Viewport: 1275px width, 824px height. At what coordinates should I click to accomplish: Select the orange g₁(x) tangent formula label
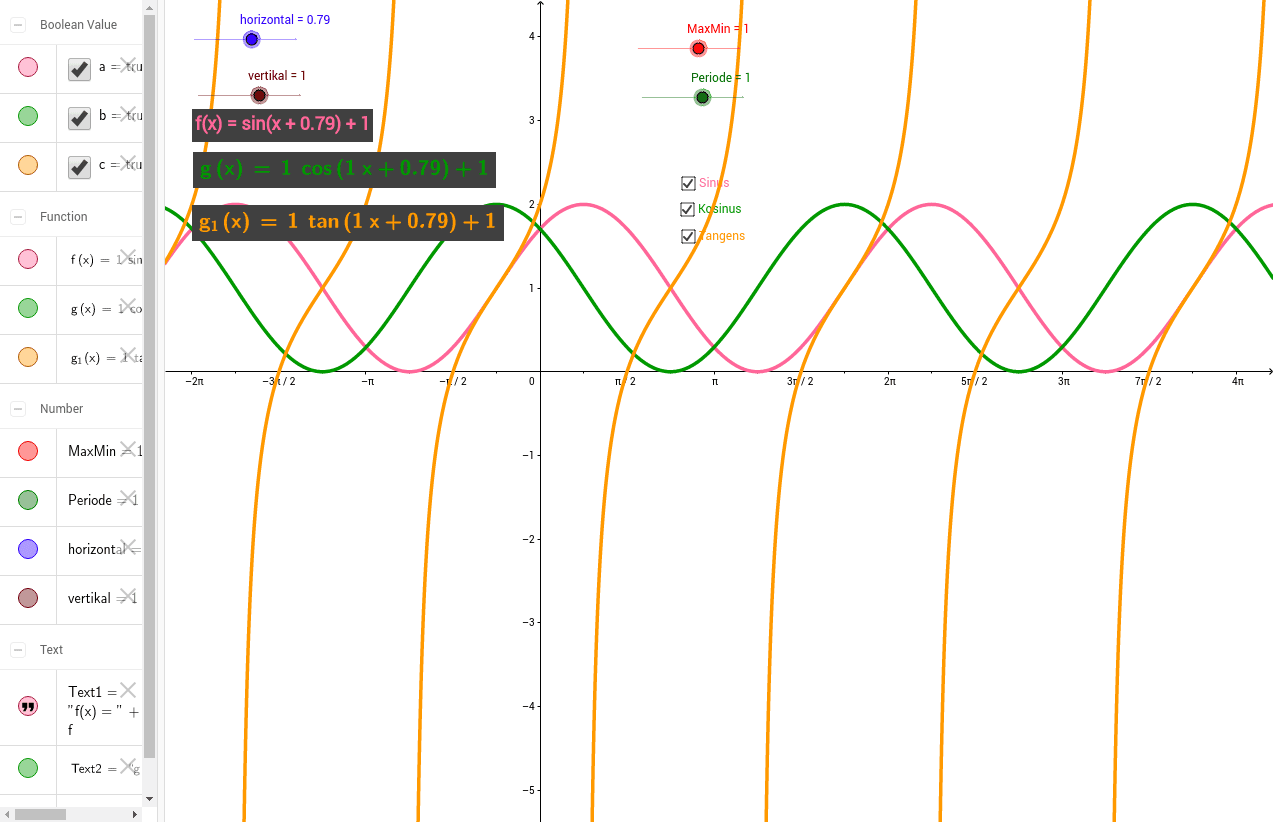(x=348, y=222)
